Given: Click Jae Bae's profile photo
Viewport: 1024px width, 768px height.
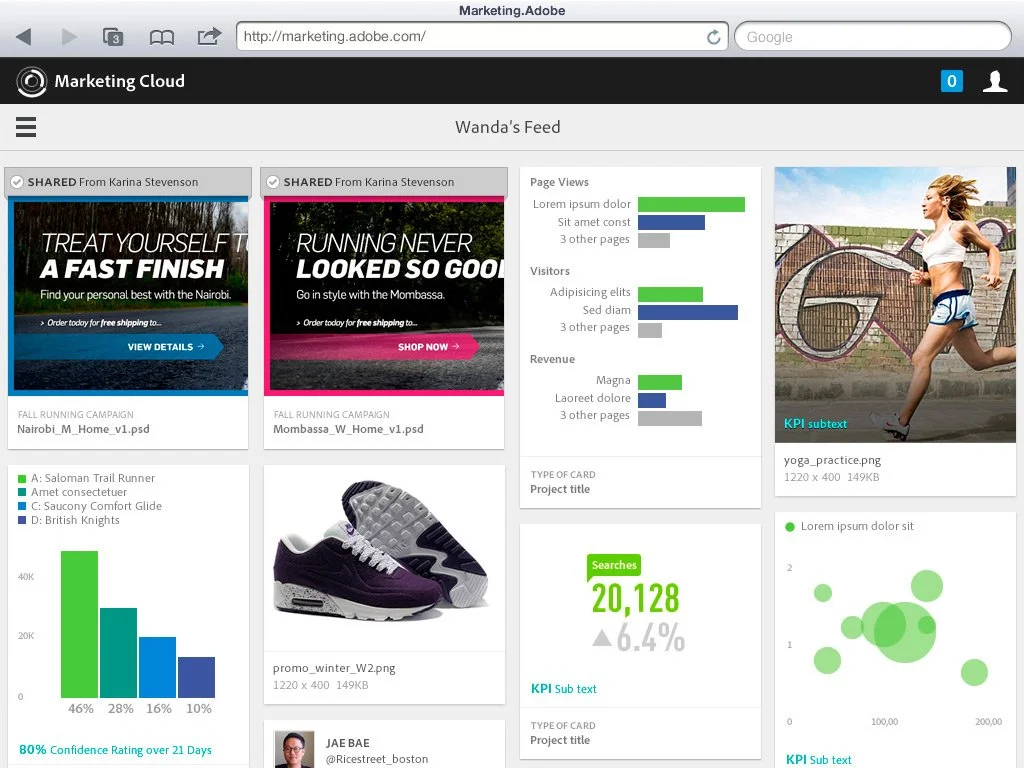Looking at the screenshot, I should (294, 749).
